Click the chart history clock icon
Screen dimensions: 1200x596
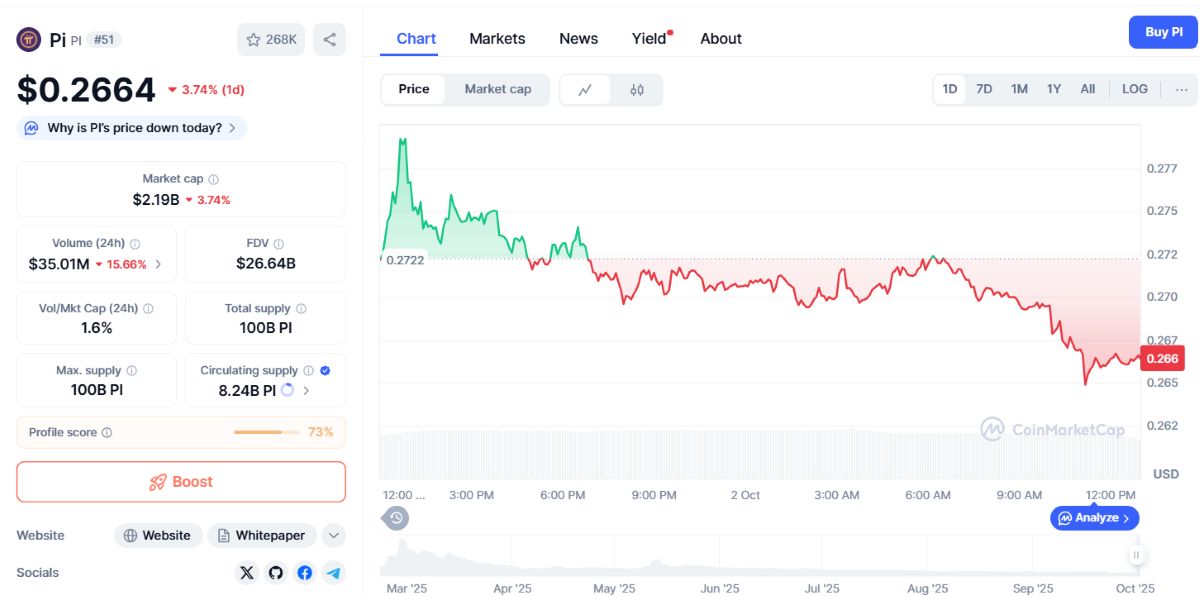pyautogui.click(x=396, y=518)
